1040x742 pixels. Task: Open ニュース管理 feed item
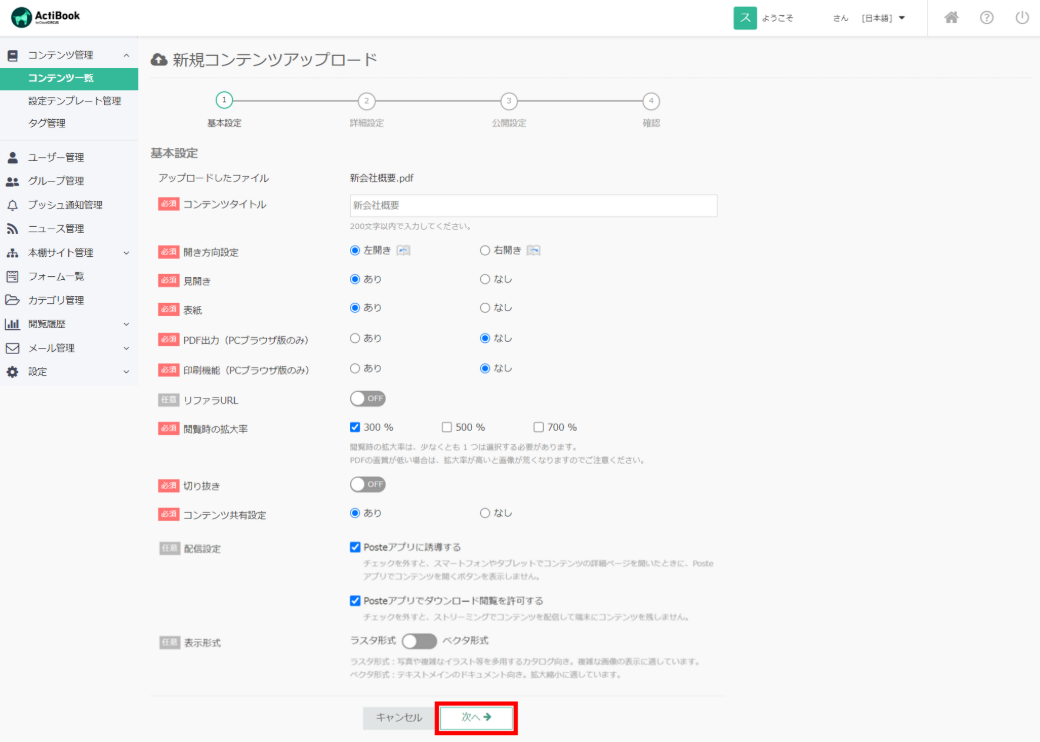coord(55,229)
